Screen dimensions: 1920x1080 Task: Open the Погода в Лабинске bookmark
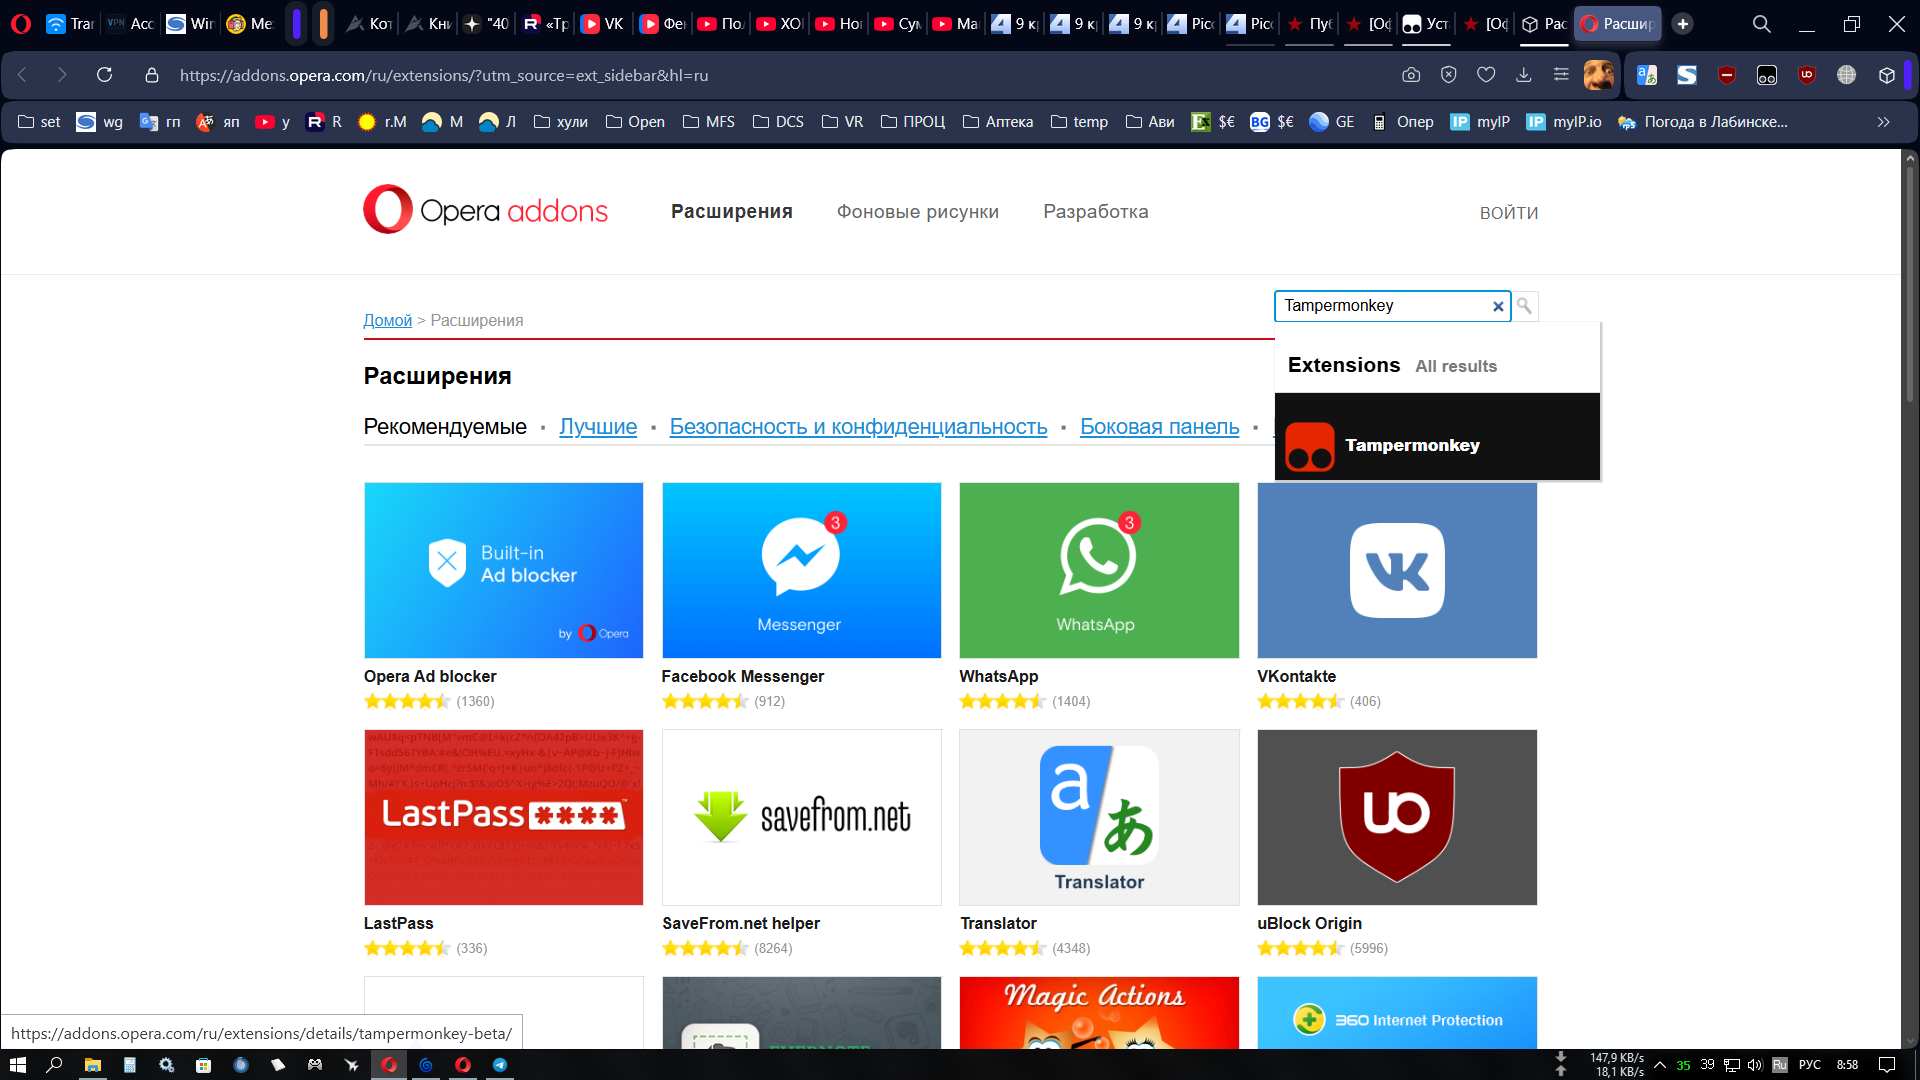[x=1703, y=122]
